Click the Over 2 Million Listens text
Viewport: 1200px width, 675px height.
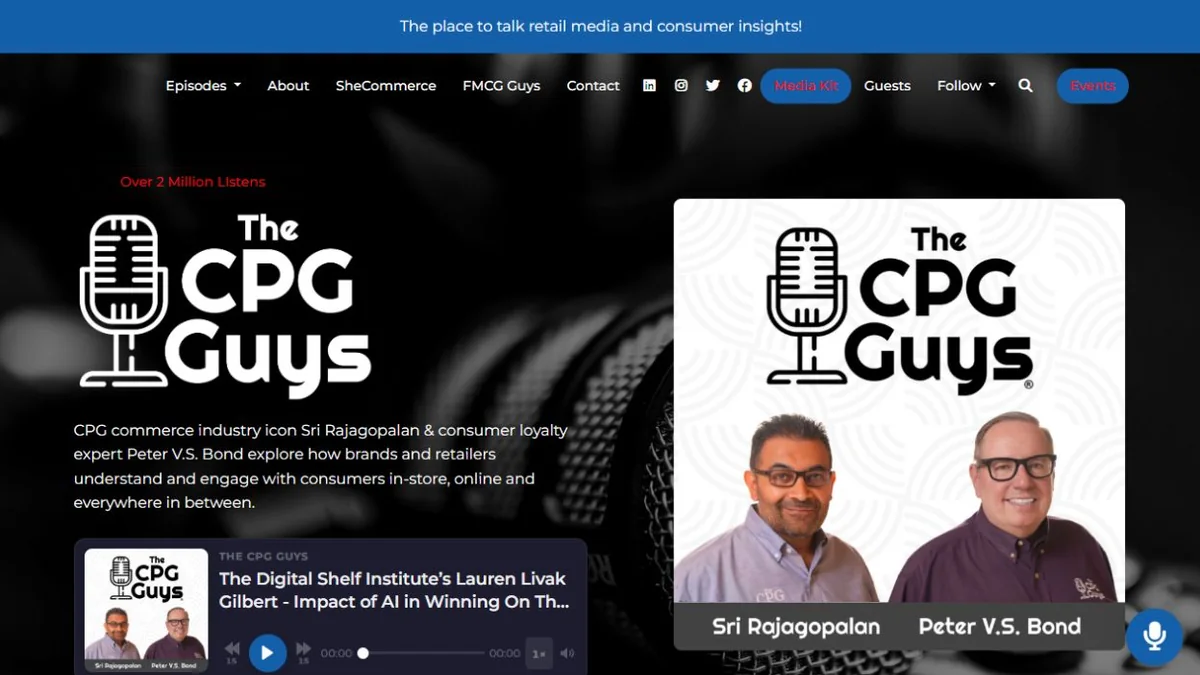tap(193, 182)
